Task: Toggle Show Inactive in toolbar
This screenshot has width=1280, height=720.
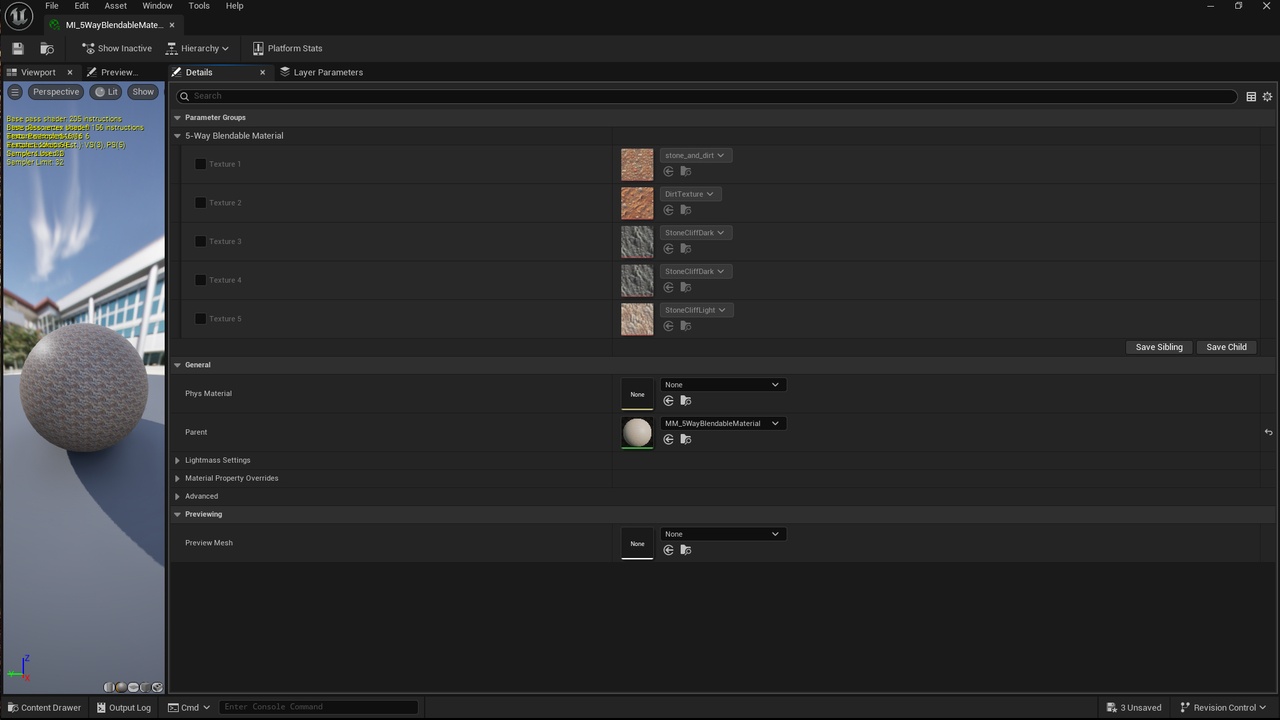Action: coord(117,48)
